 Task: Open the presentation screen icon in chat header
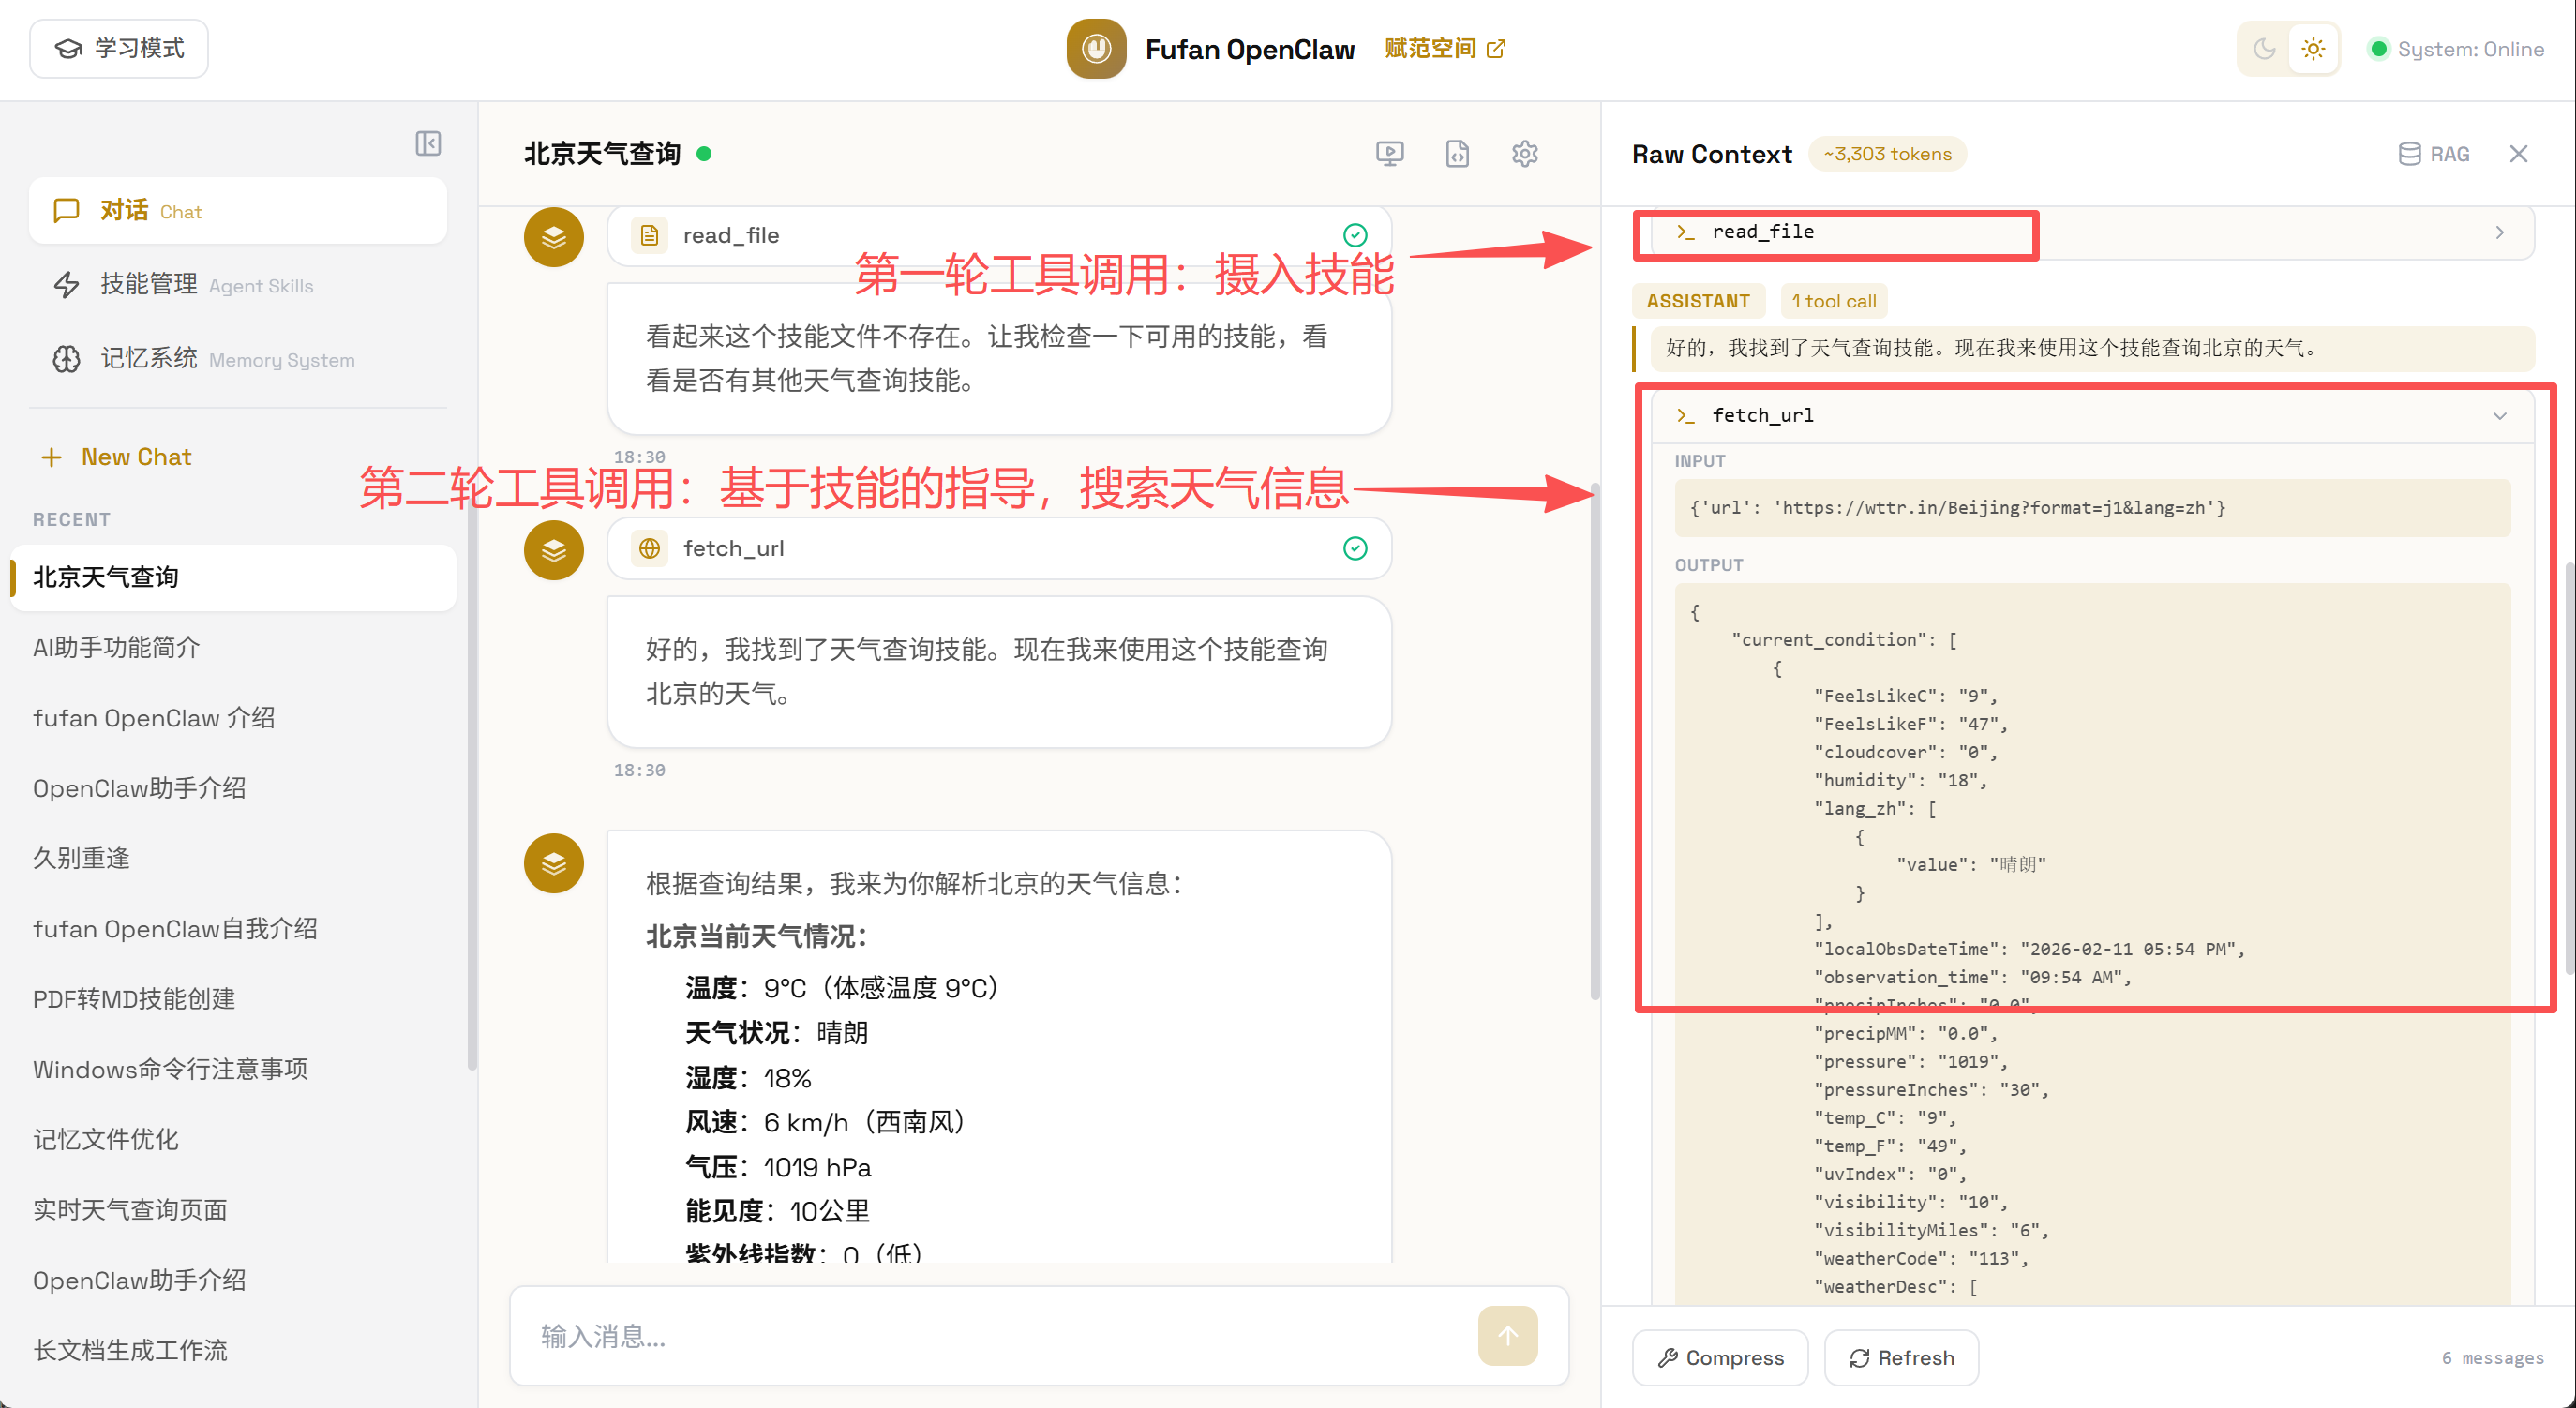1390,154
